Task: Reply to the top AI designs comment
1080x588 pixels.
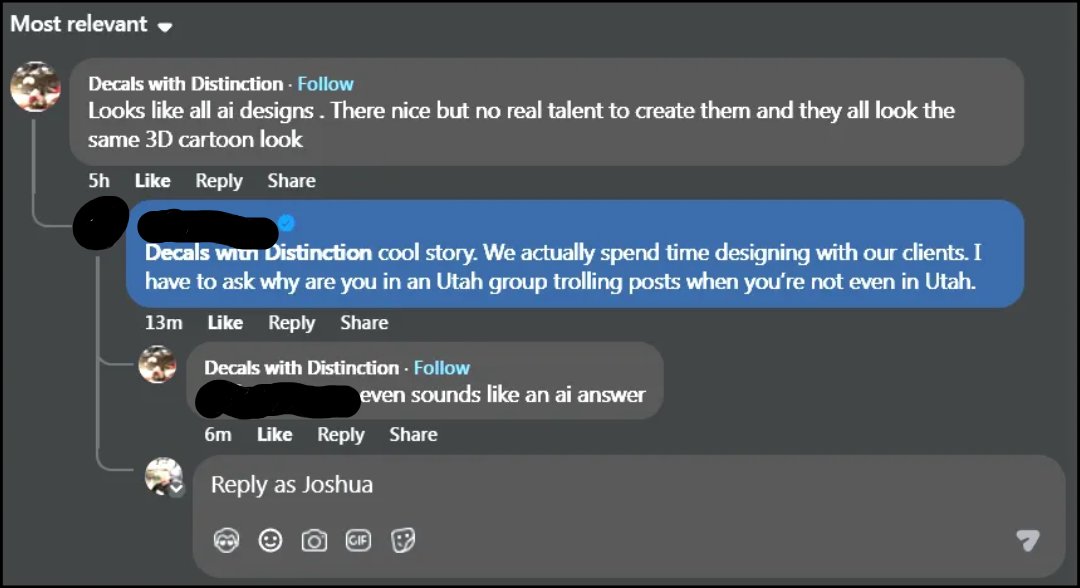Action: click(x=219, y=181)
